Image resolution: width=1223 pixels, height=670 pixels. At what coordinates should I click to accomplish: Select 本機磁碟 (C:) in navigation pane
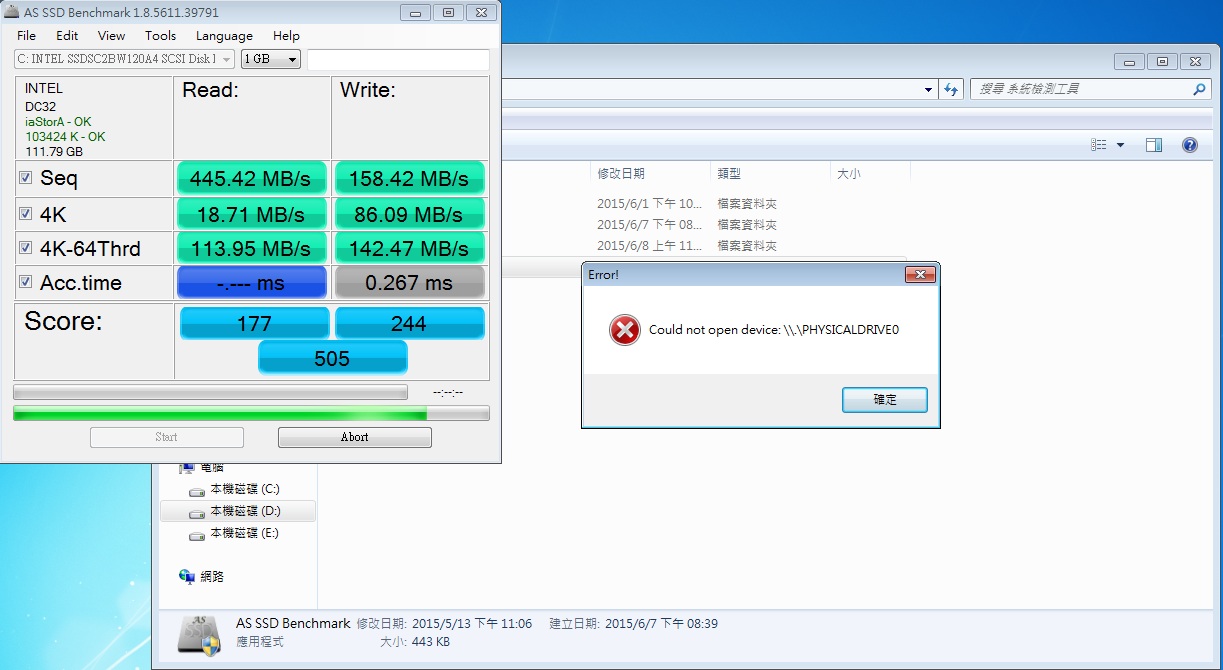(244, 489)
